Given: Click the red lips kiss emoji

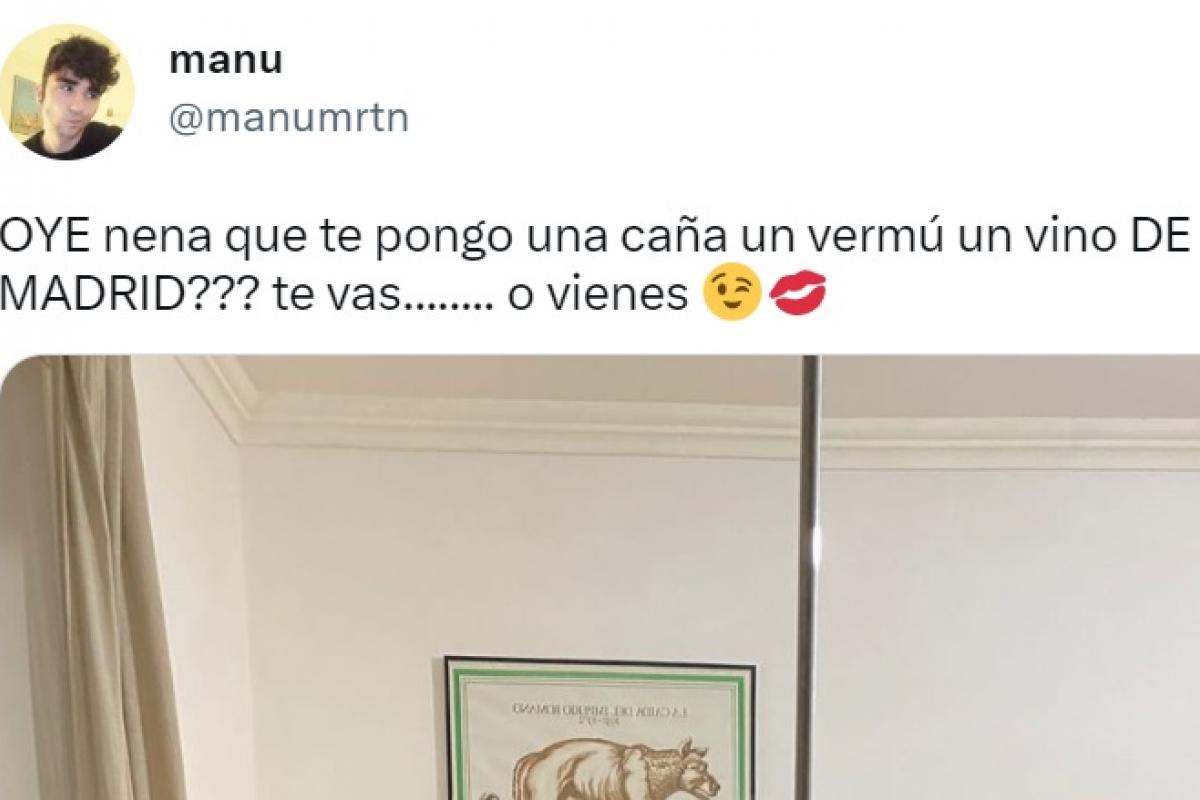Looking at the screenshot, I should [797, 296].
